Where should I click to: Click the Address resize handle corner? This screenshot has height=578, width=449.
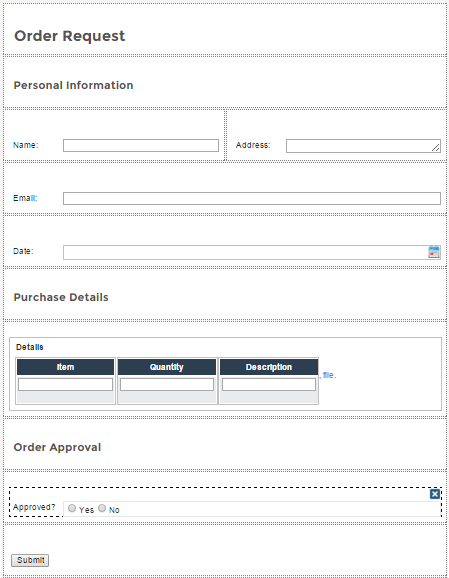(436, 148)
